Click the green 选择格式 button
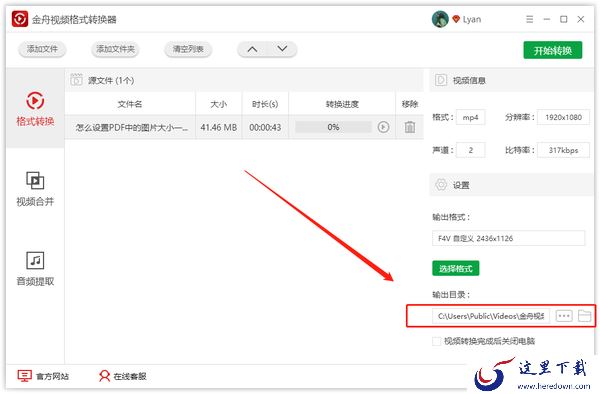 point(455,268)
